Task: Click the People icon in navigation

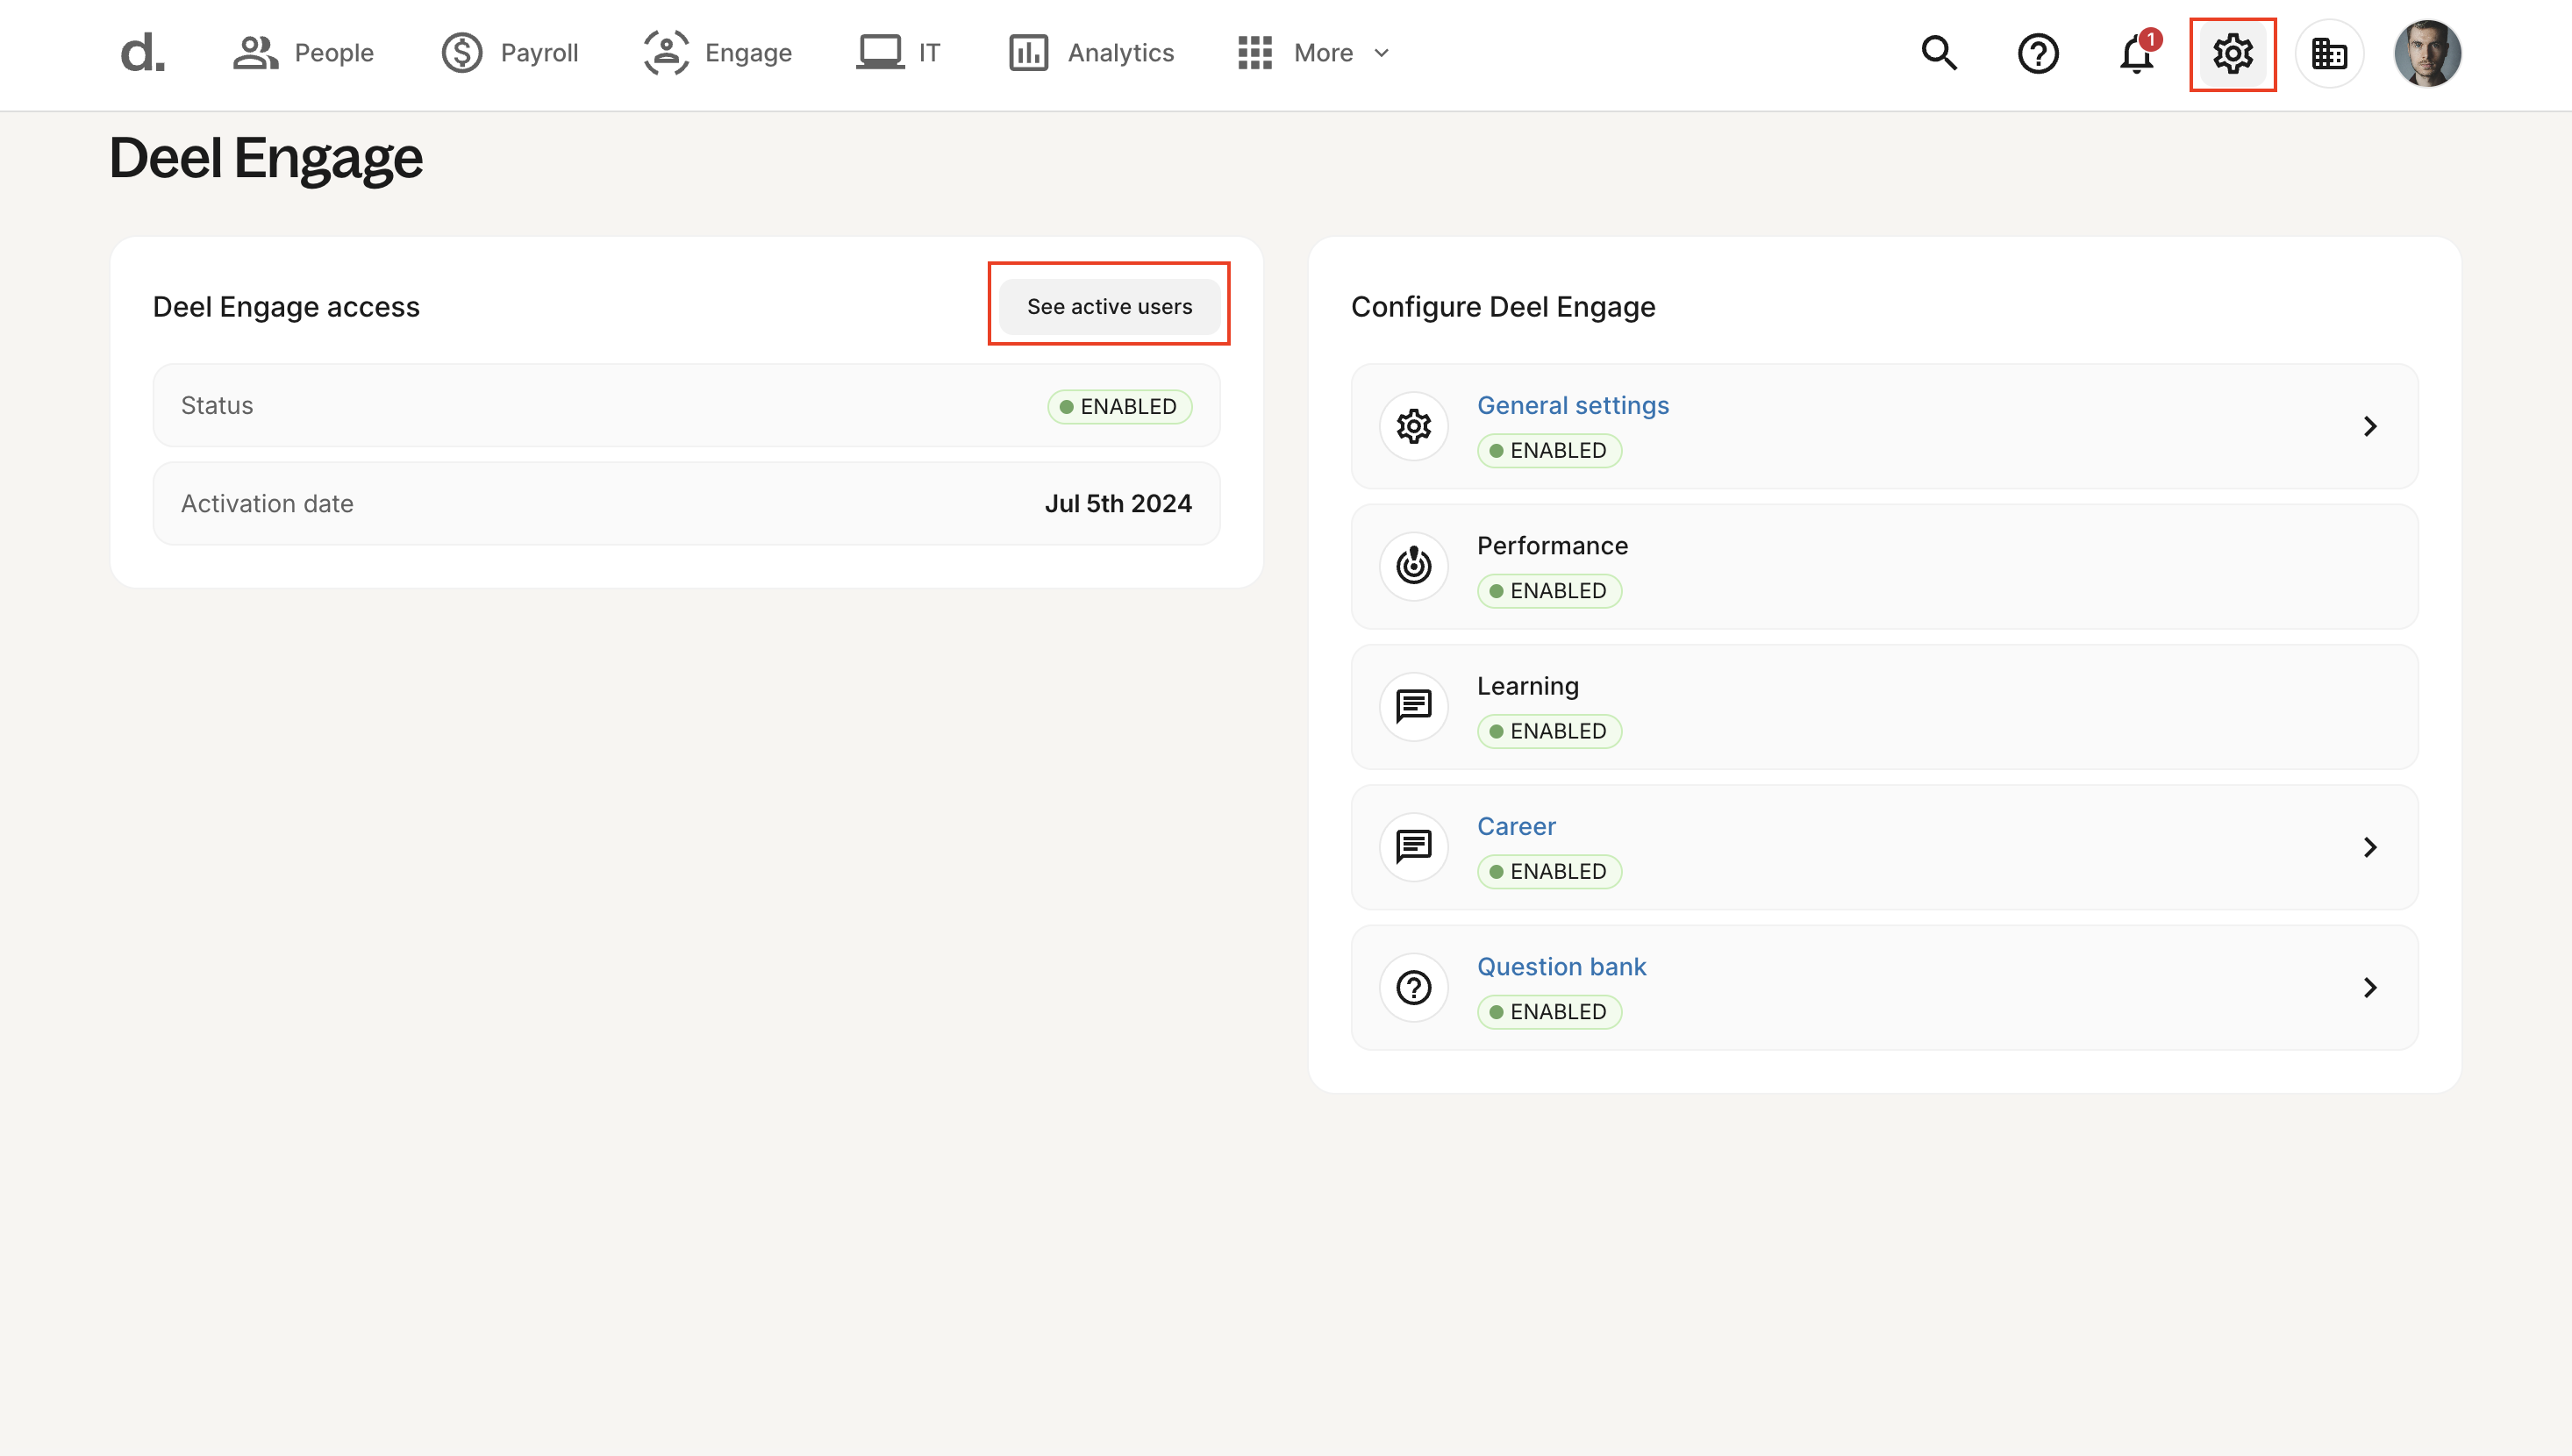Action: point(255,53)
